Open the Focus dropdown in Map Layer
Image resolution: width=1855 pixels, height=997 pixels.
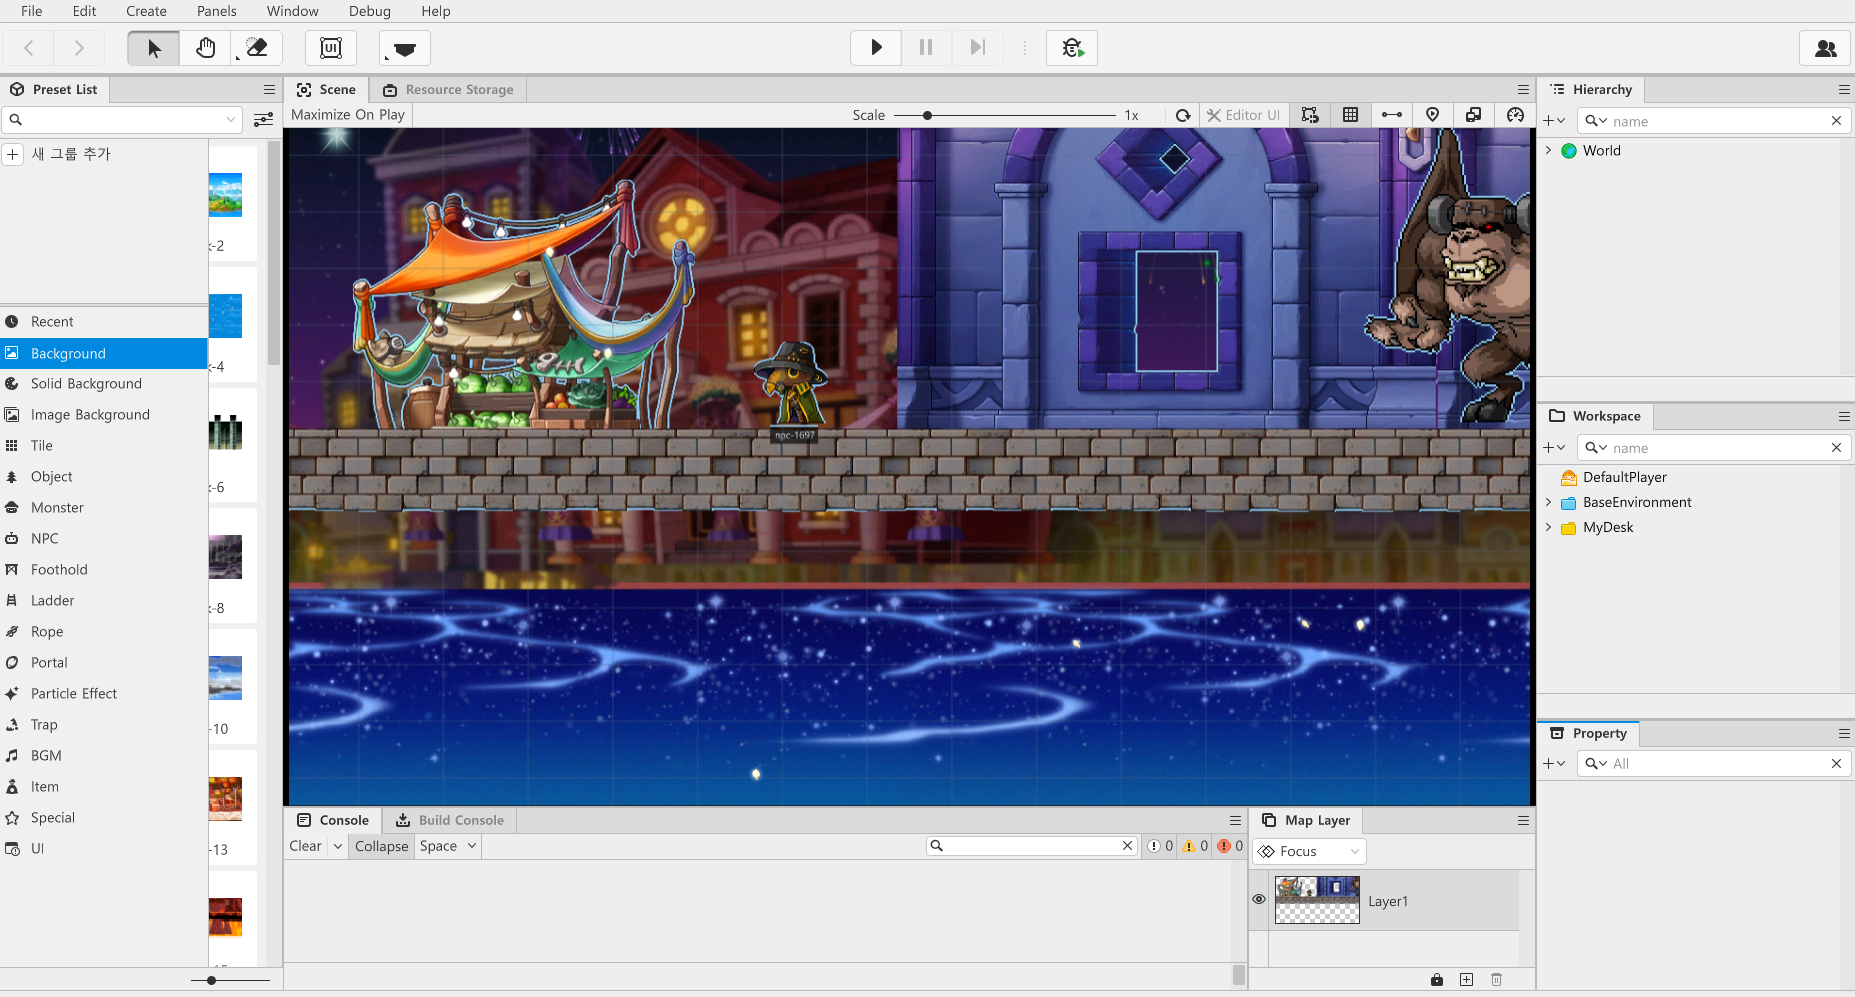pyautogui.click(x=1309, y=852)
